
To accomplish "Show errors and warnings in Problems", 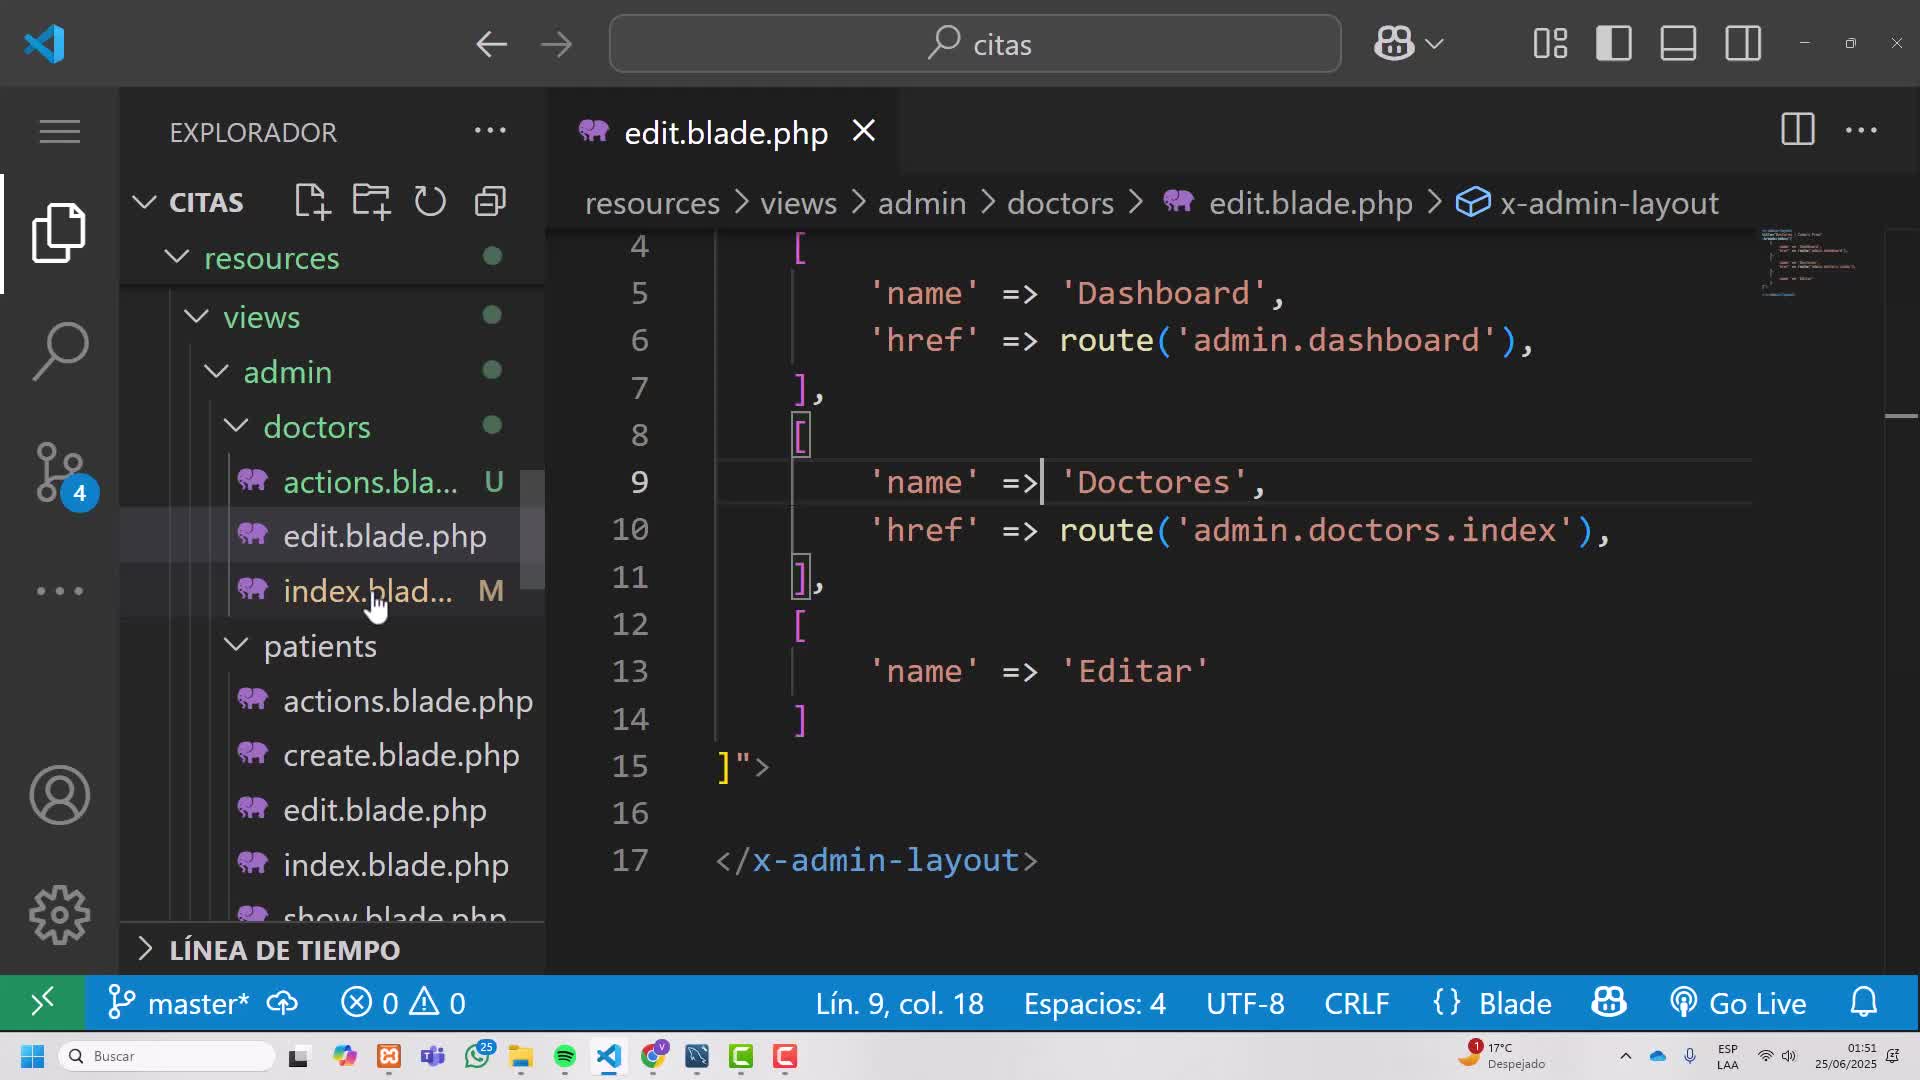I will 403,1003.
